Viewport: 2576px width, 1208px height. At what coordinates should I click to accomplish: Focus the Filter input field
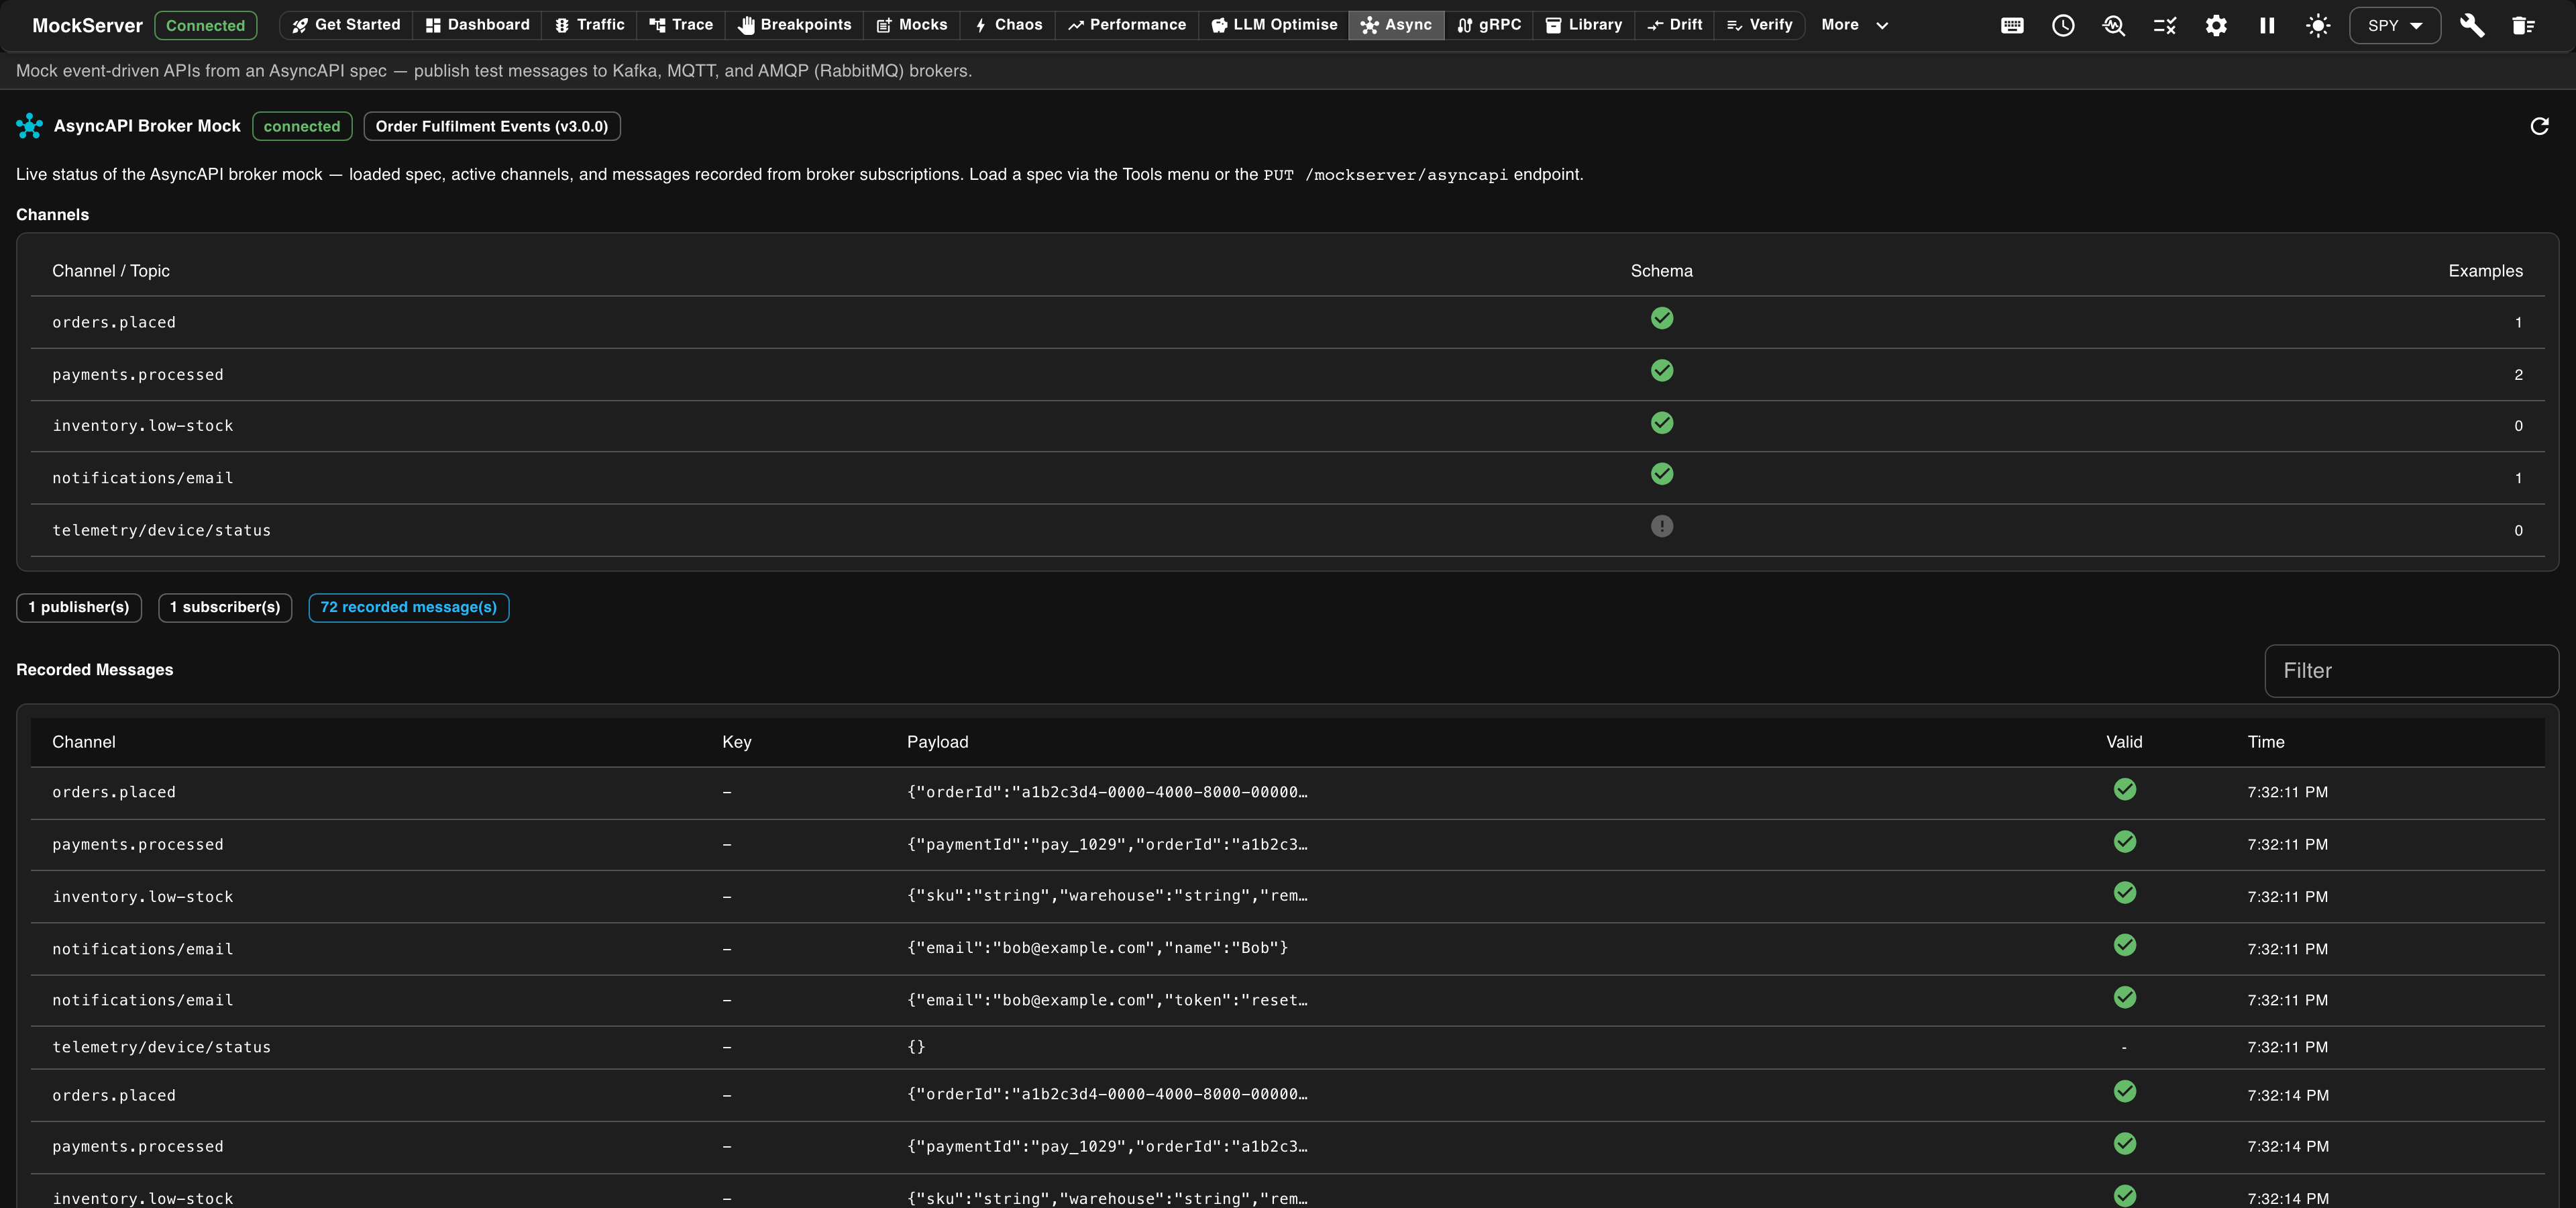(2411, 671)
